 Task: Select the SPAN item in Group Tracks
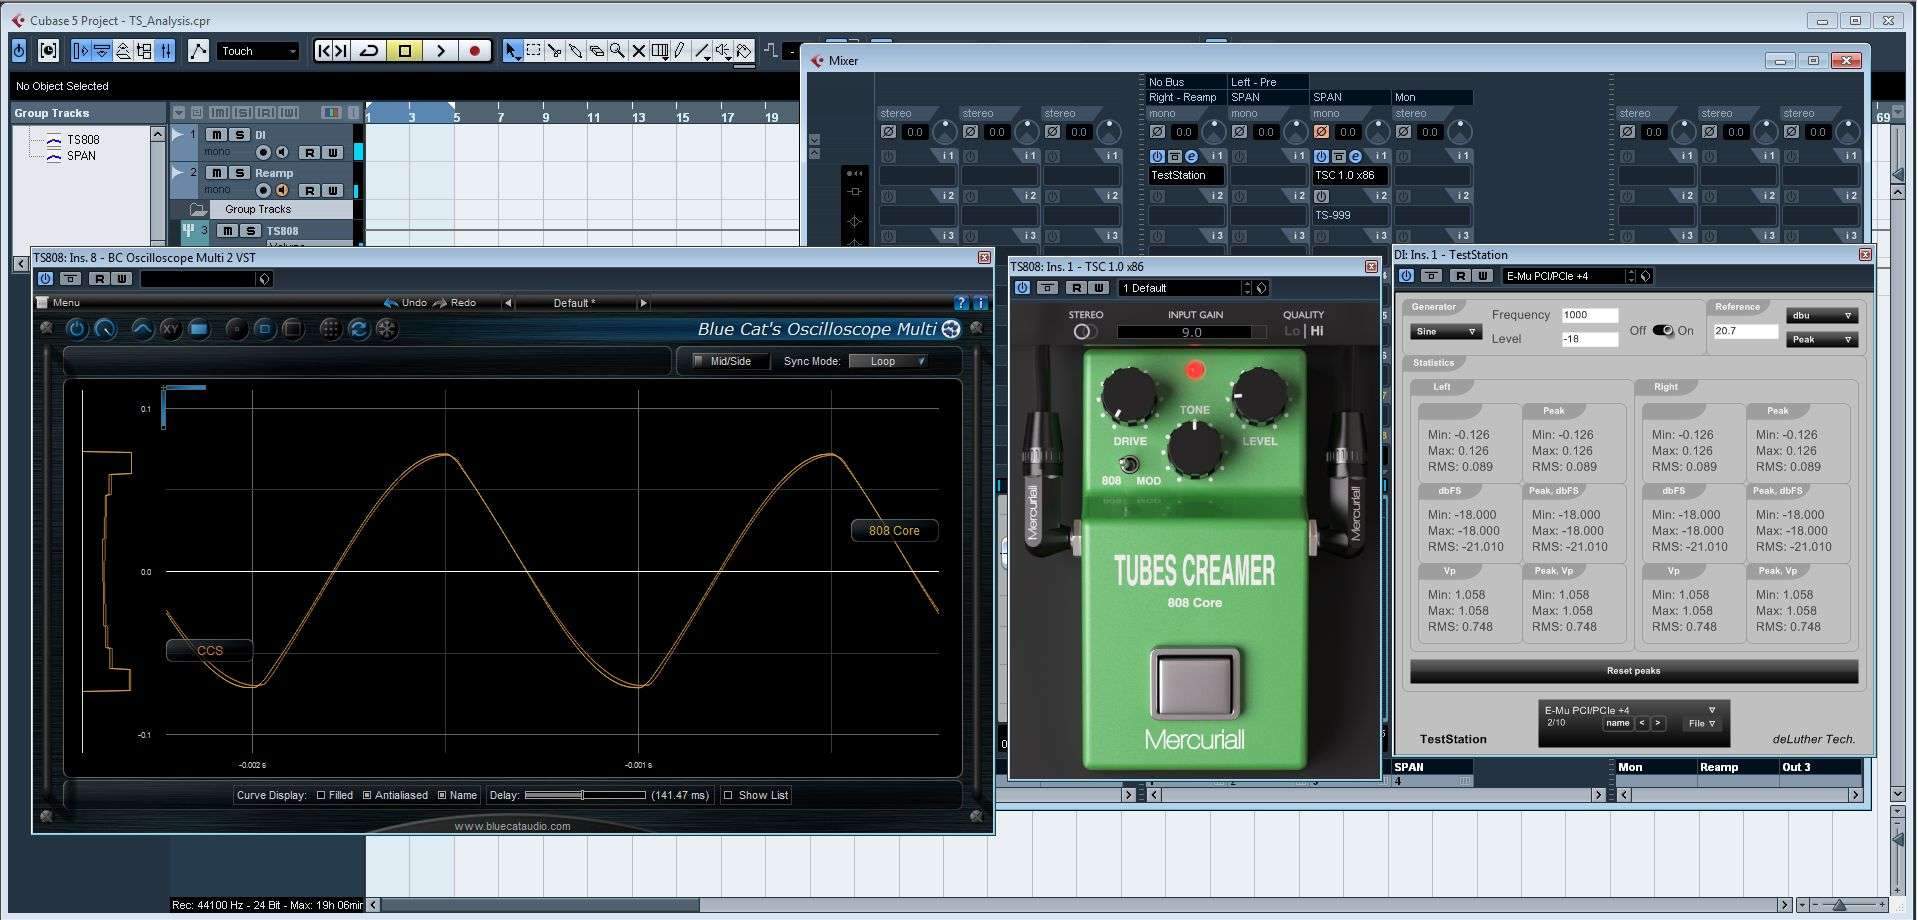point(81,156)
